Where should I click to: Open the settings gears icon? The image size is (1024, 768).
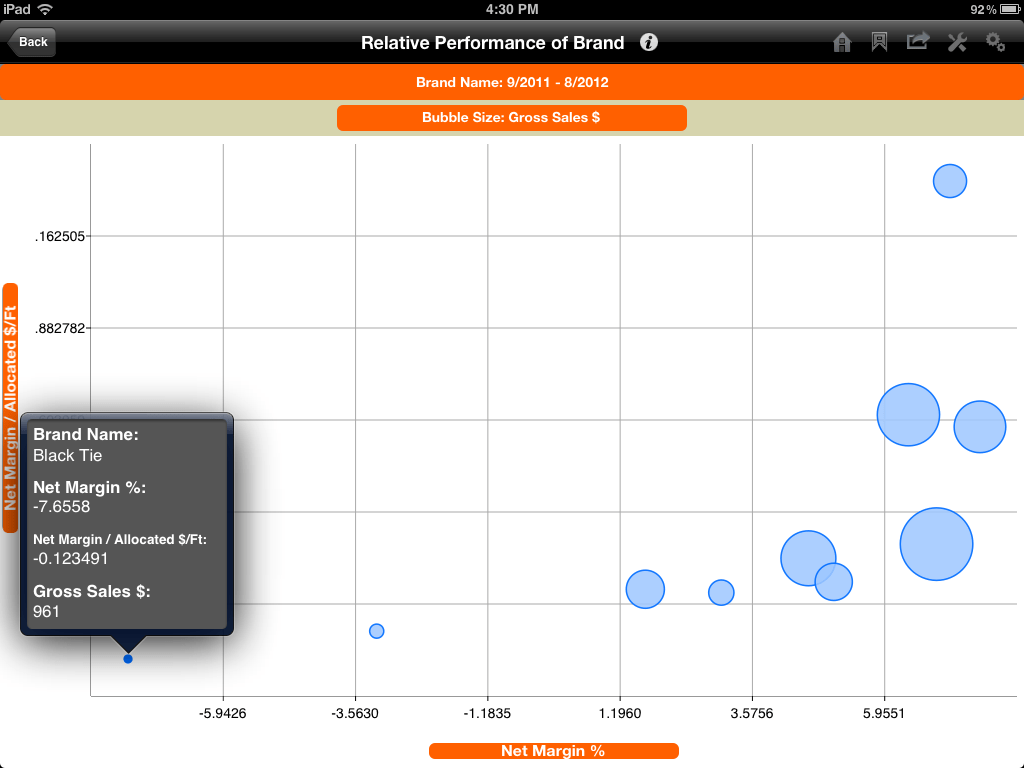tap(995, 42)
